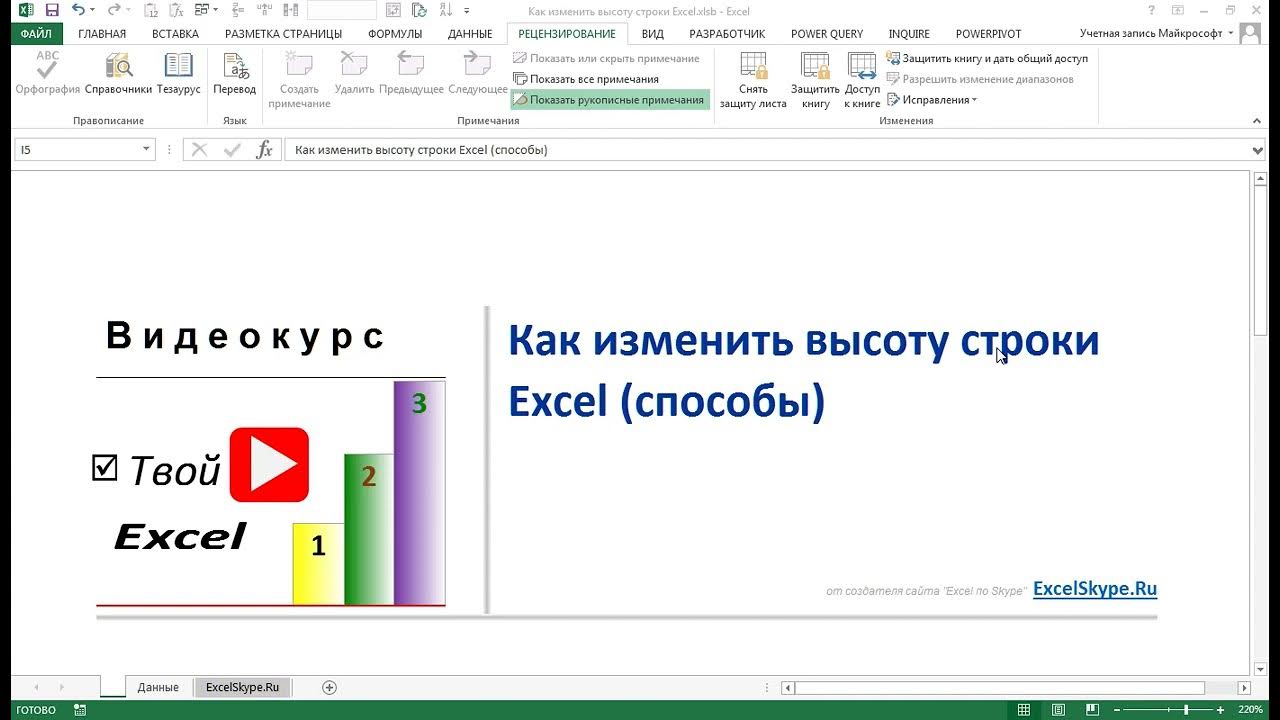Click the horizontal scrollbar right arrow
Image resolution: width=1280 pixels, height=720 pixels.
coord(1244,688)
